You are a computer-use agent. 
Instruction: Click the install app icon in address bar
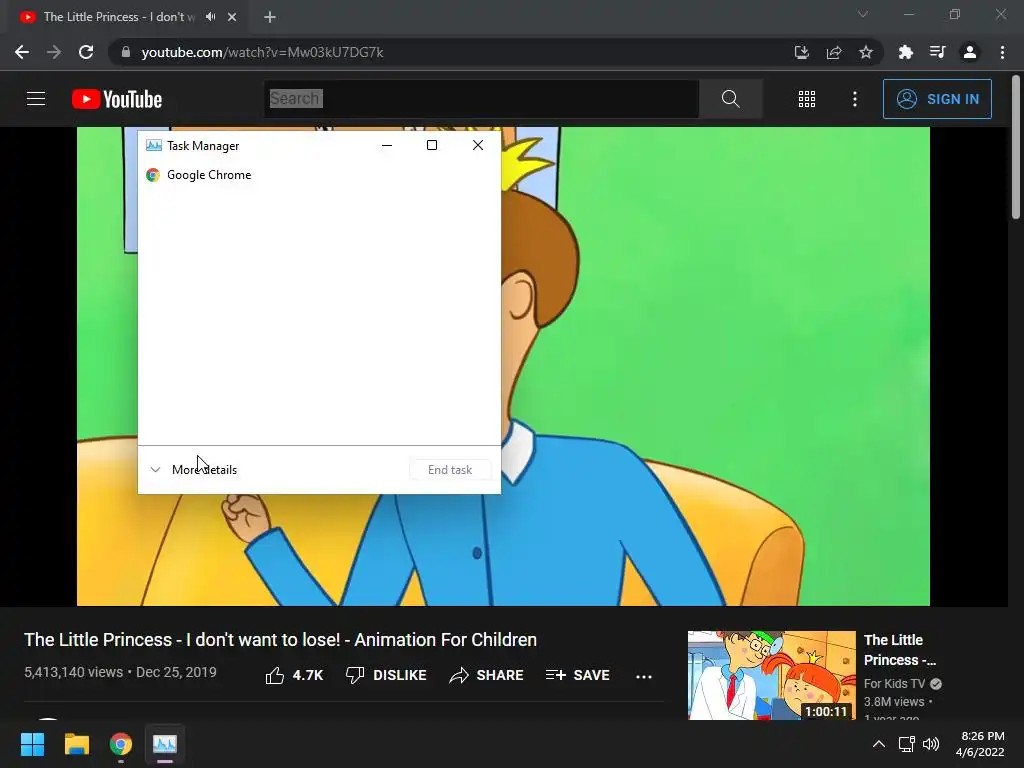[x=802, y=52]
